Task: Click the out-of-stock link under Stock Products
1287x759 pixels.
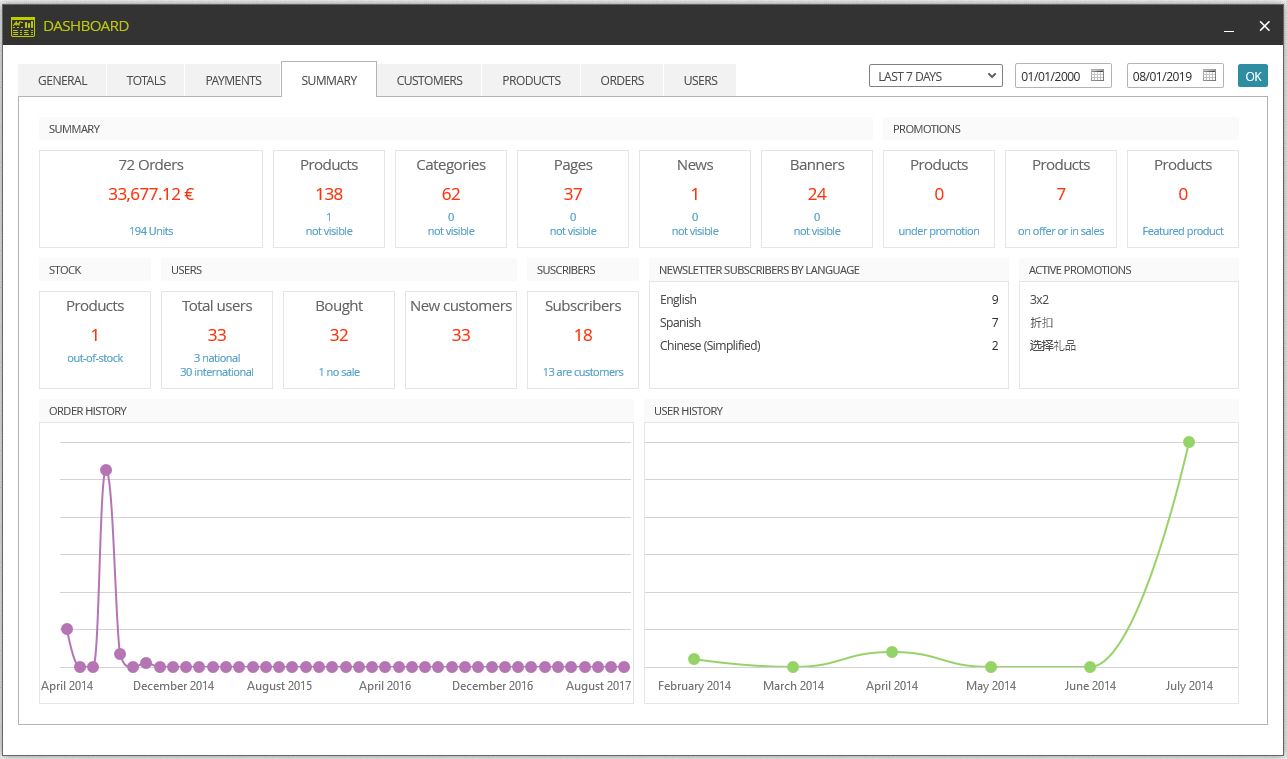Action: pyautogui.click(x=95, y=358)
